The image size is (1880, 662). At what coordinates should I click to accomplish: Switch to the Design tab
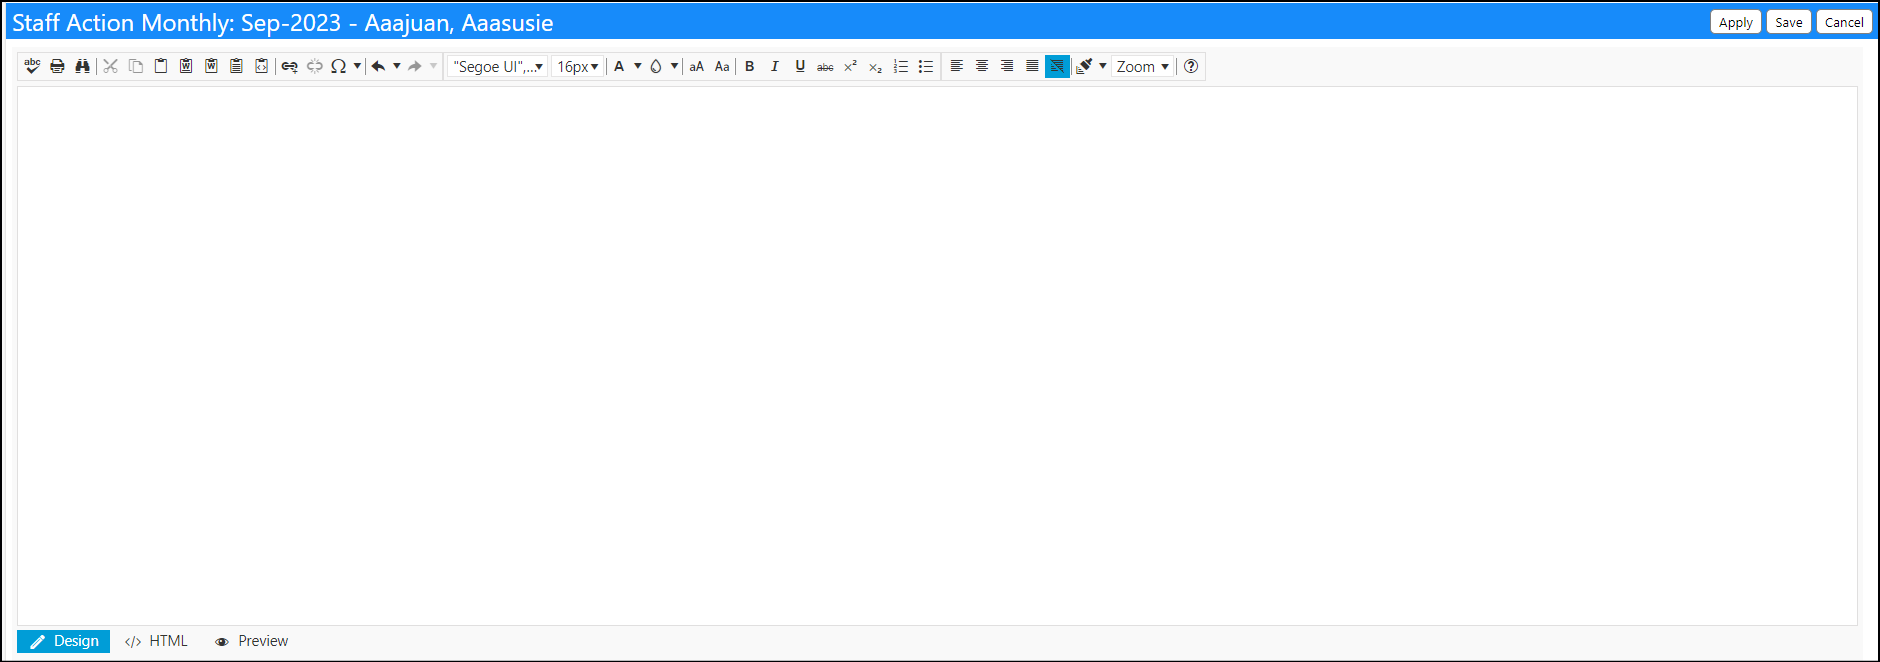64,641
